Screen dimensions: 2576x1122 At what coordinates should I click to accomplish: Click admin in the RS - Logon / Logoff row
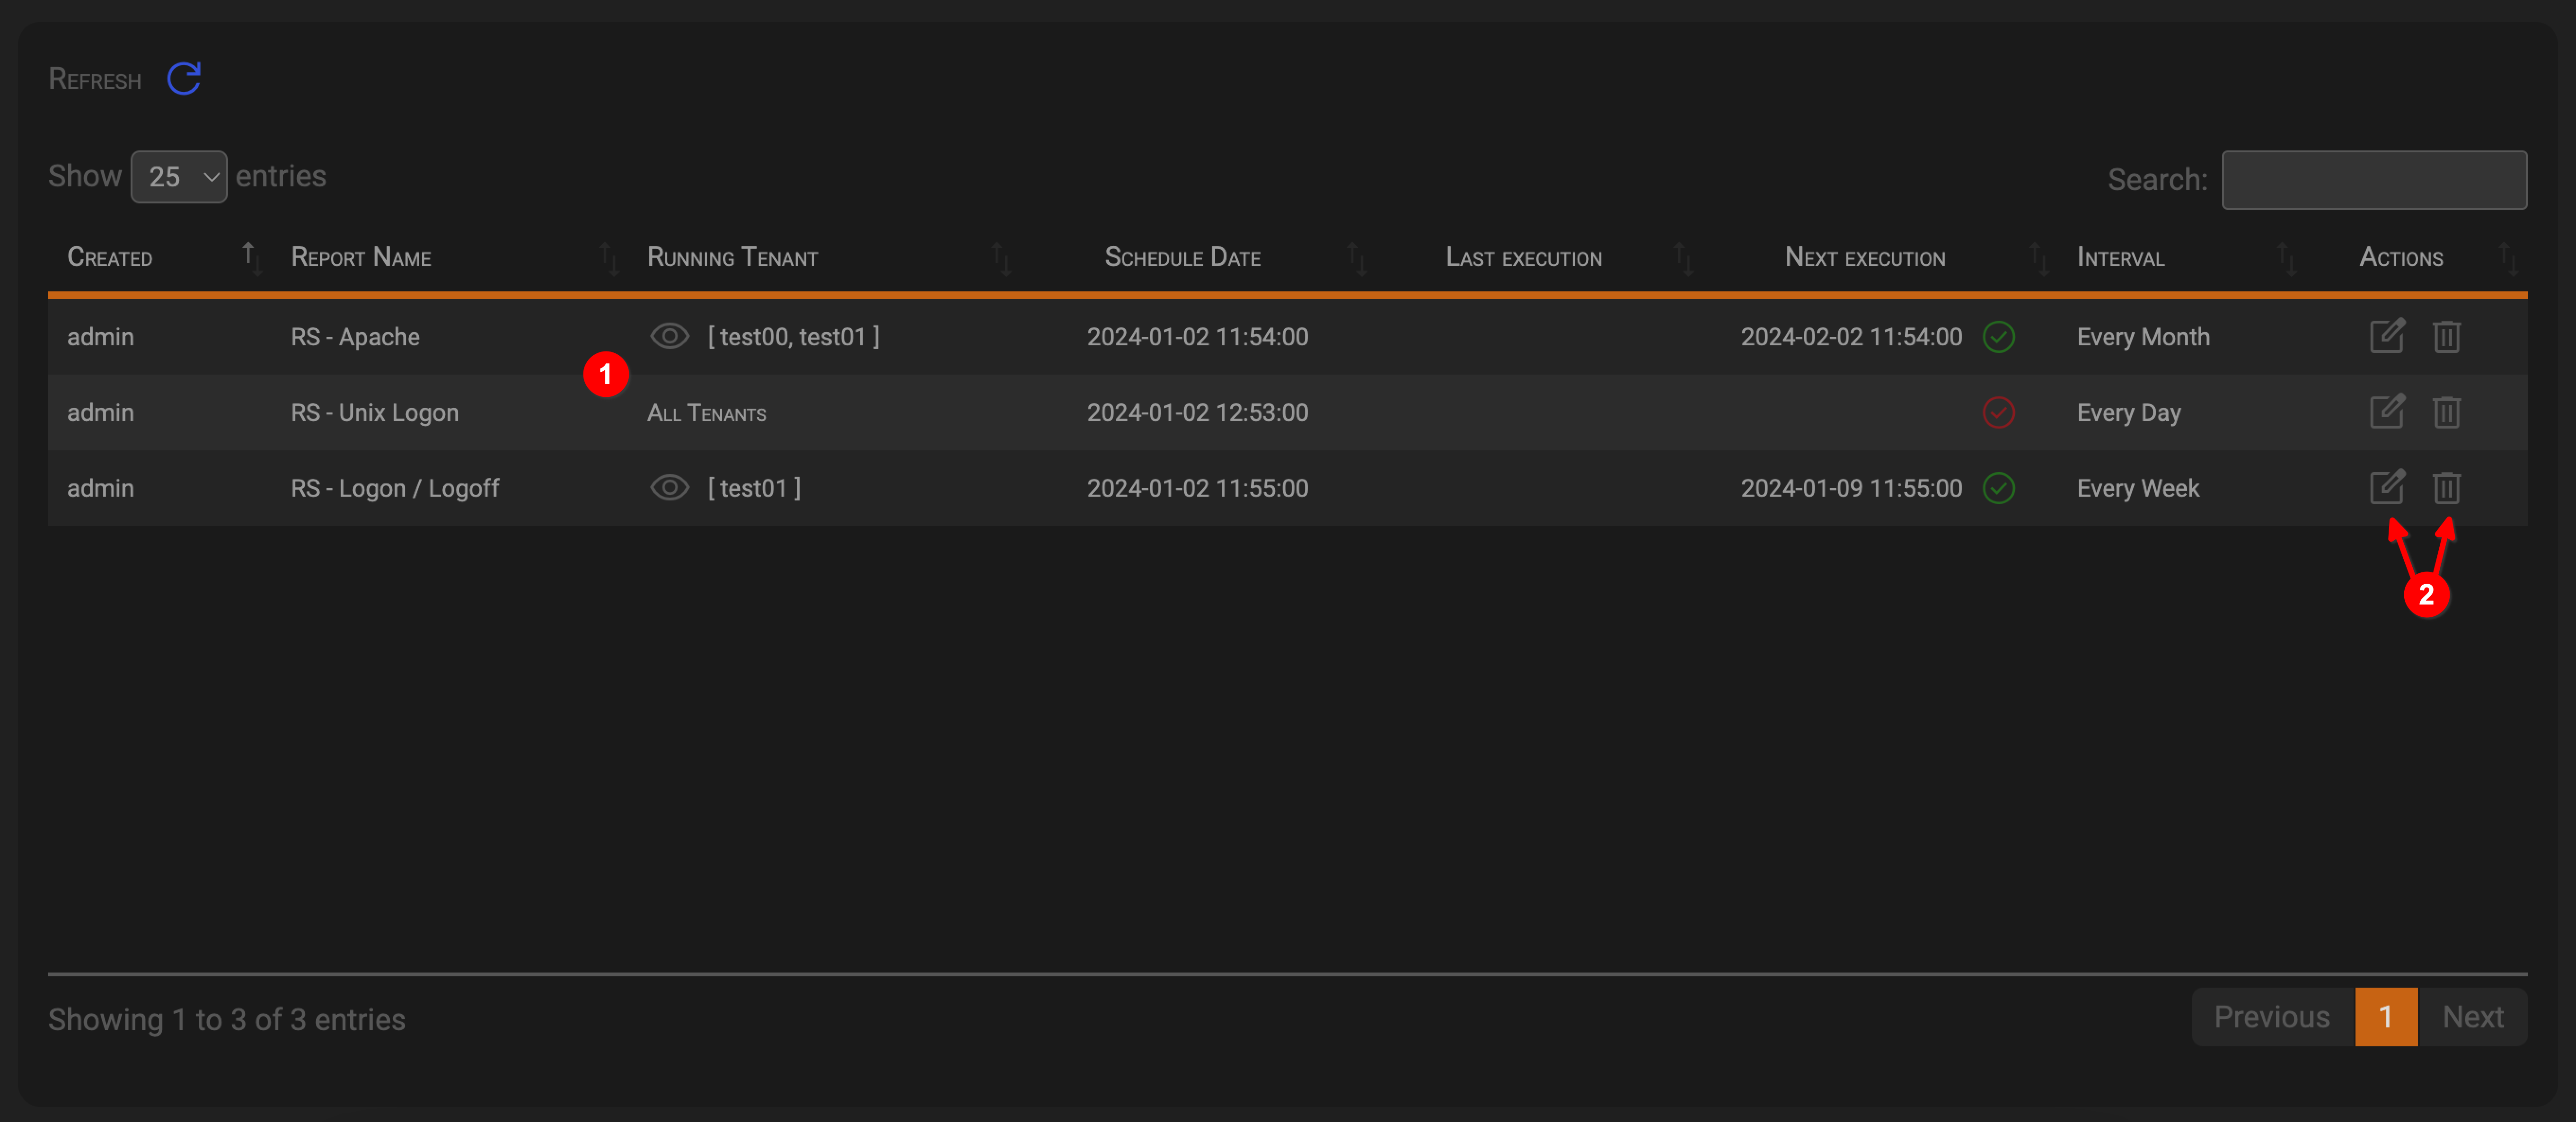(100, 488)
